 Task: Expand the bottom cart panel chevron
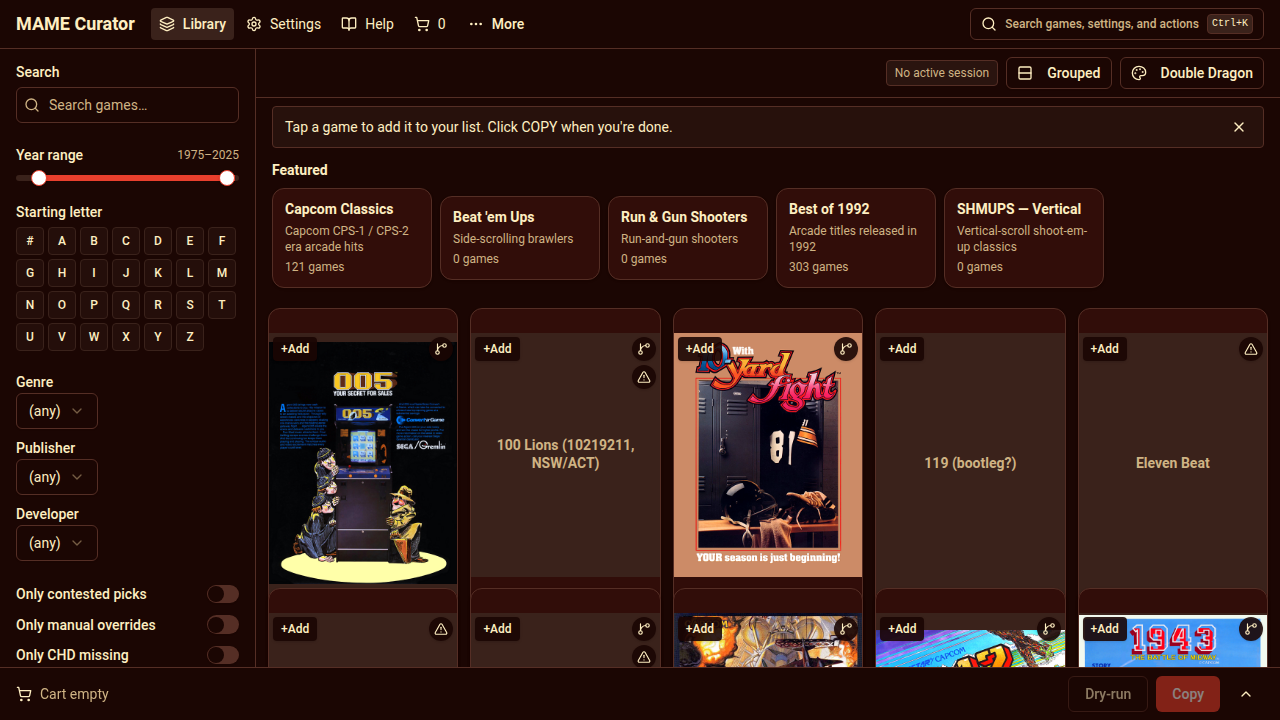[1246, 694]
